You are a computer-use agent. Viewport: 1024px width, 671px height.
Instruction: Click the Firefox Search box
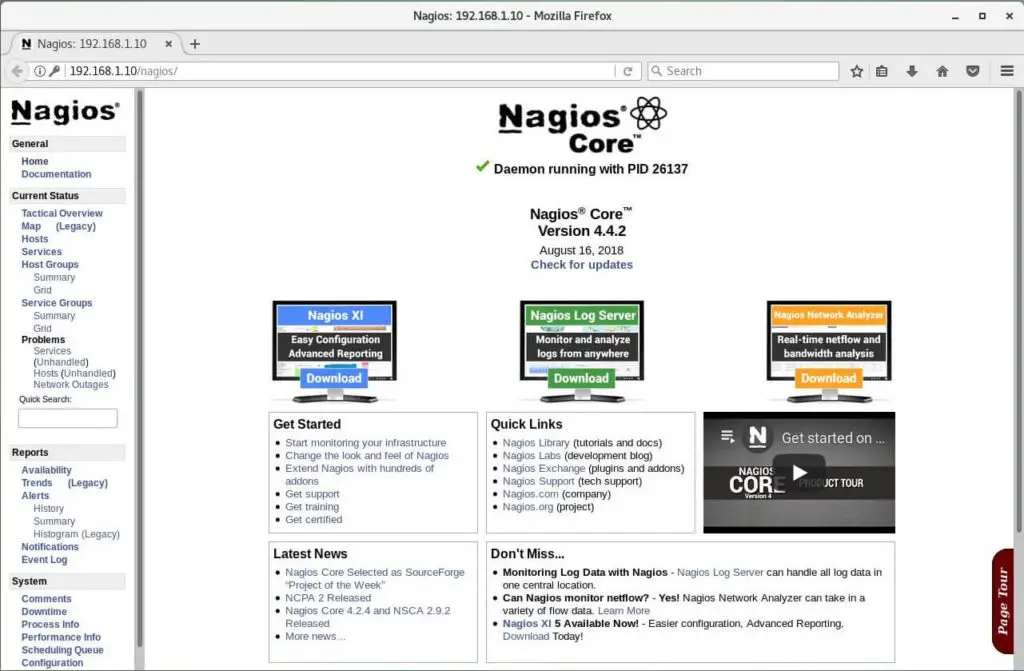(x=743, y=71)
